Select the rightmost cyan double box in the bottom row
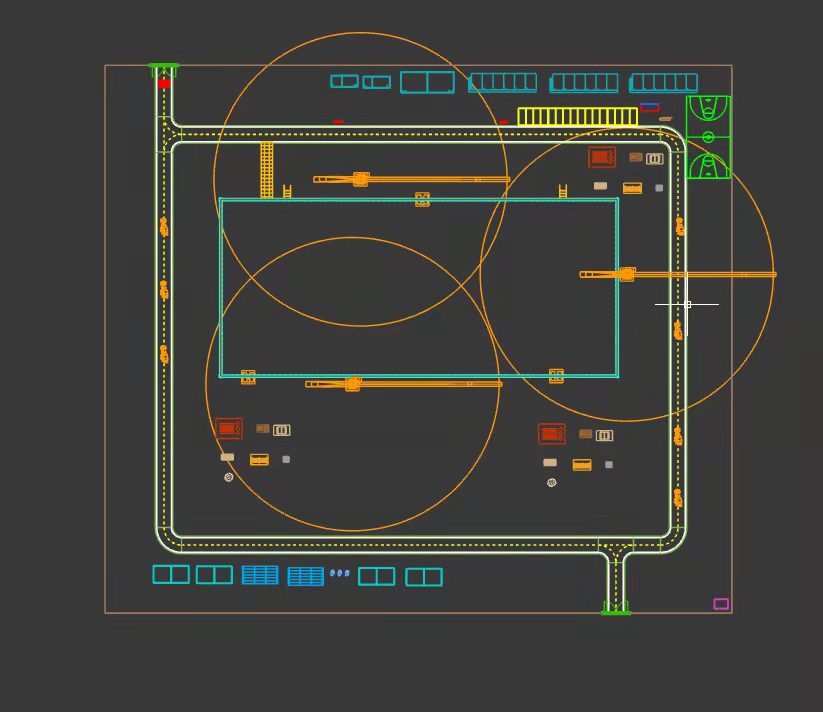The height and width of the screenshot is (712, 823). [424, 578]
